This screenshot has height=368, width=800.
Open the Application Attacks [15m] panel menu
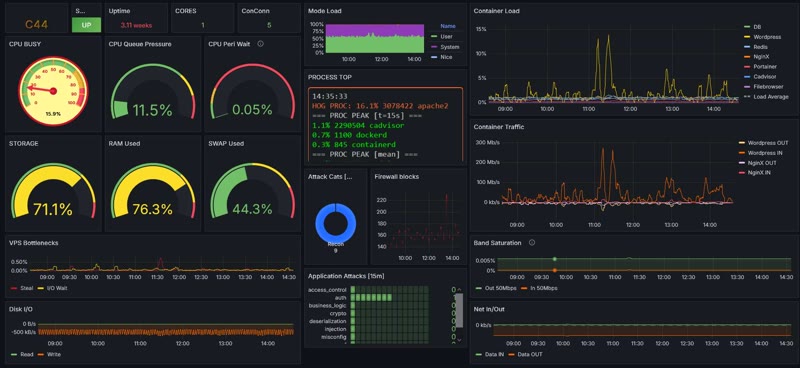[x=346, y=276]
